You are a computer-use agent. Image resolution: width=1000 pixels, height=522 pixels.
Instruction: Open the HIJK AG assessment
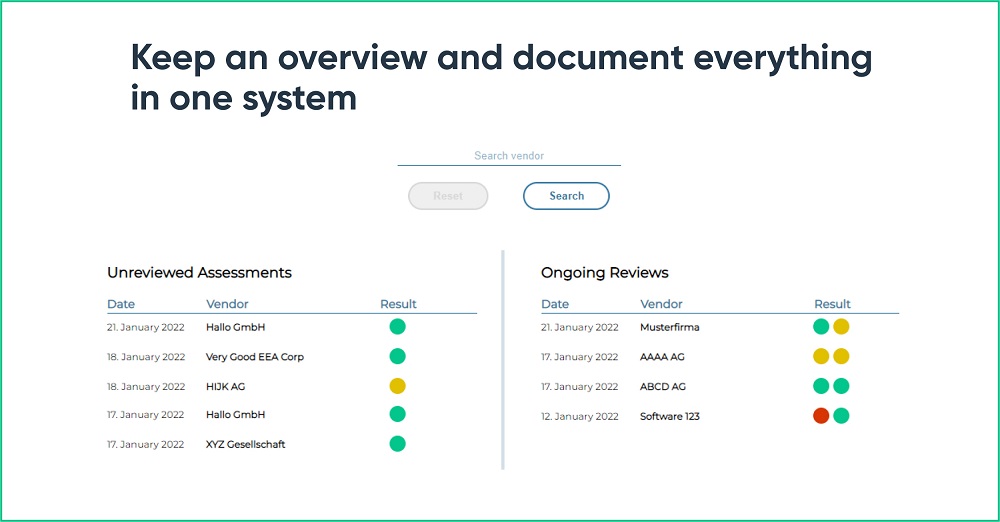(227, 386)
